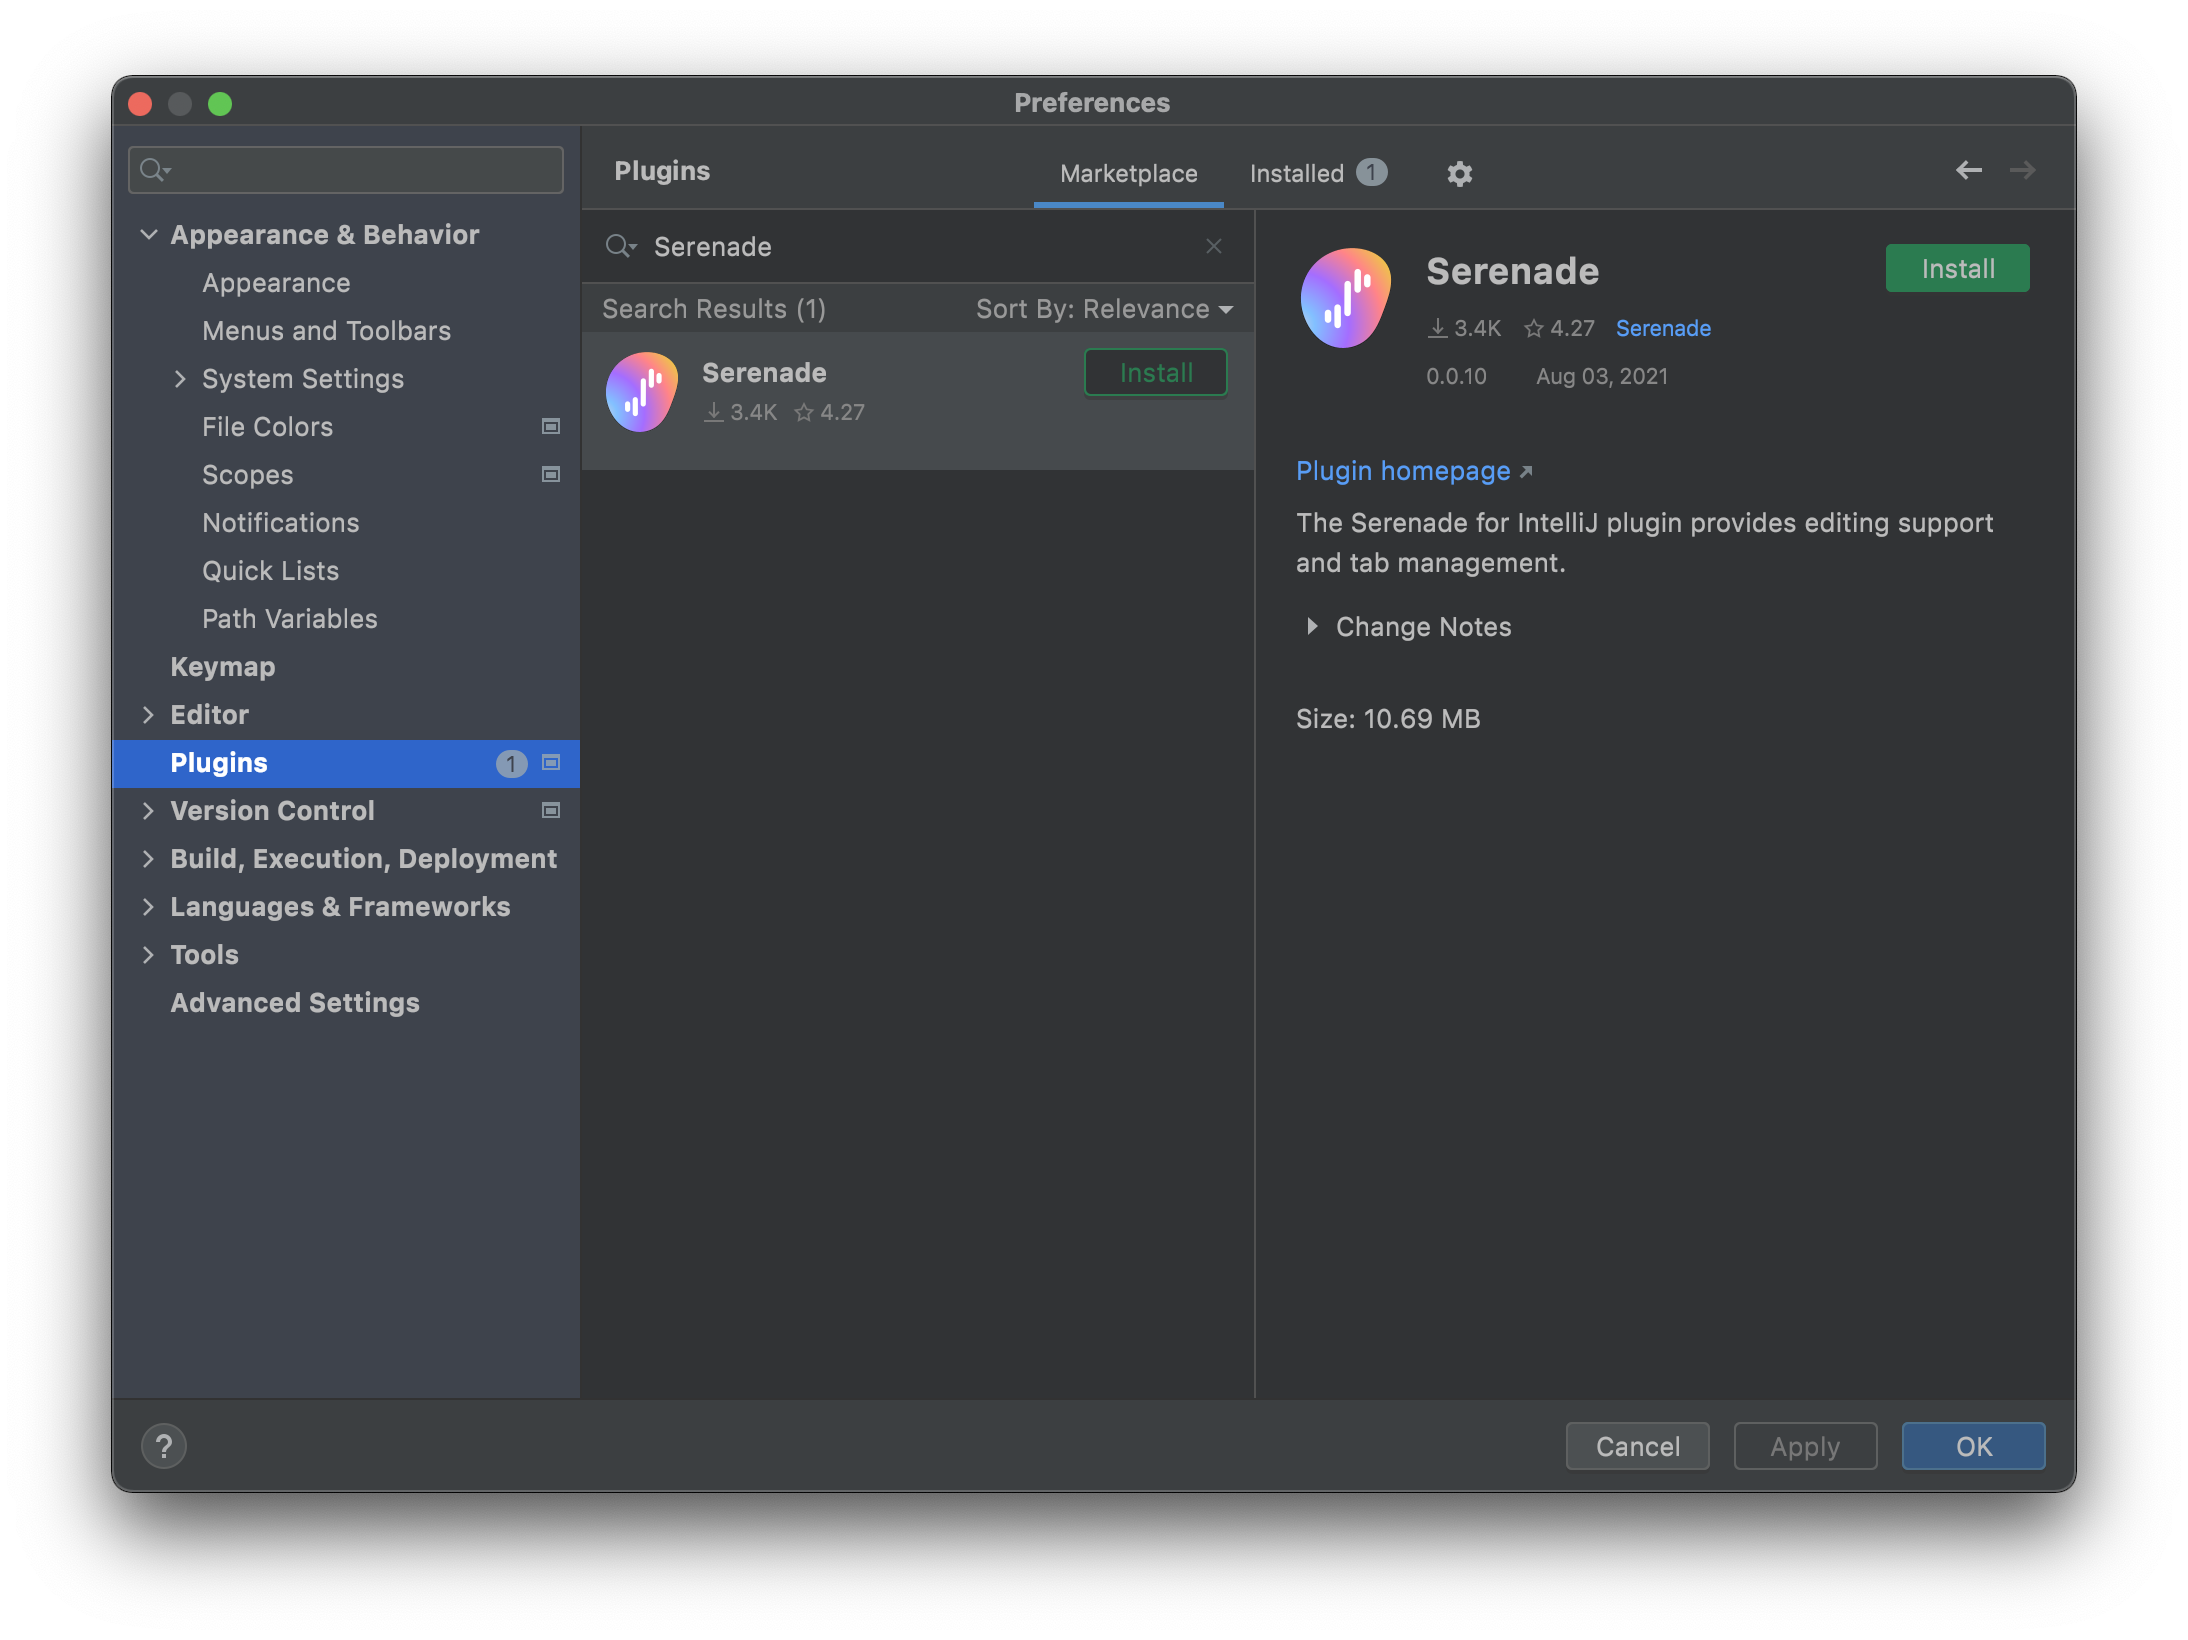Open the Keymap settings page
Viewport: 2188px width, 1640px height.
coord(222,667)
